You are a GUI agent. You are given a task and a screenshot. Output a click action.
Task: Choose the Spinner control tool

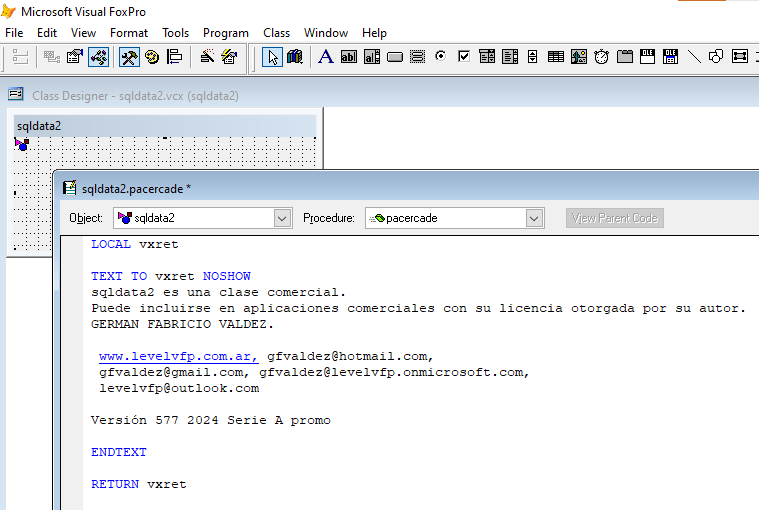533,57
